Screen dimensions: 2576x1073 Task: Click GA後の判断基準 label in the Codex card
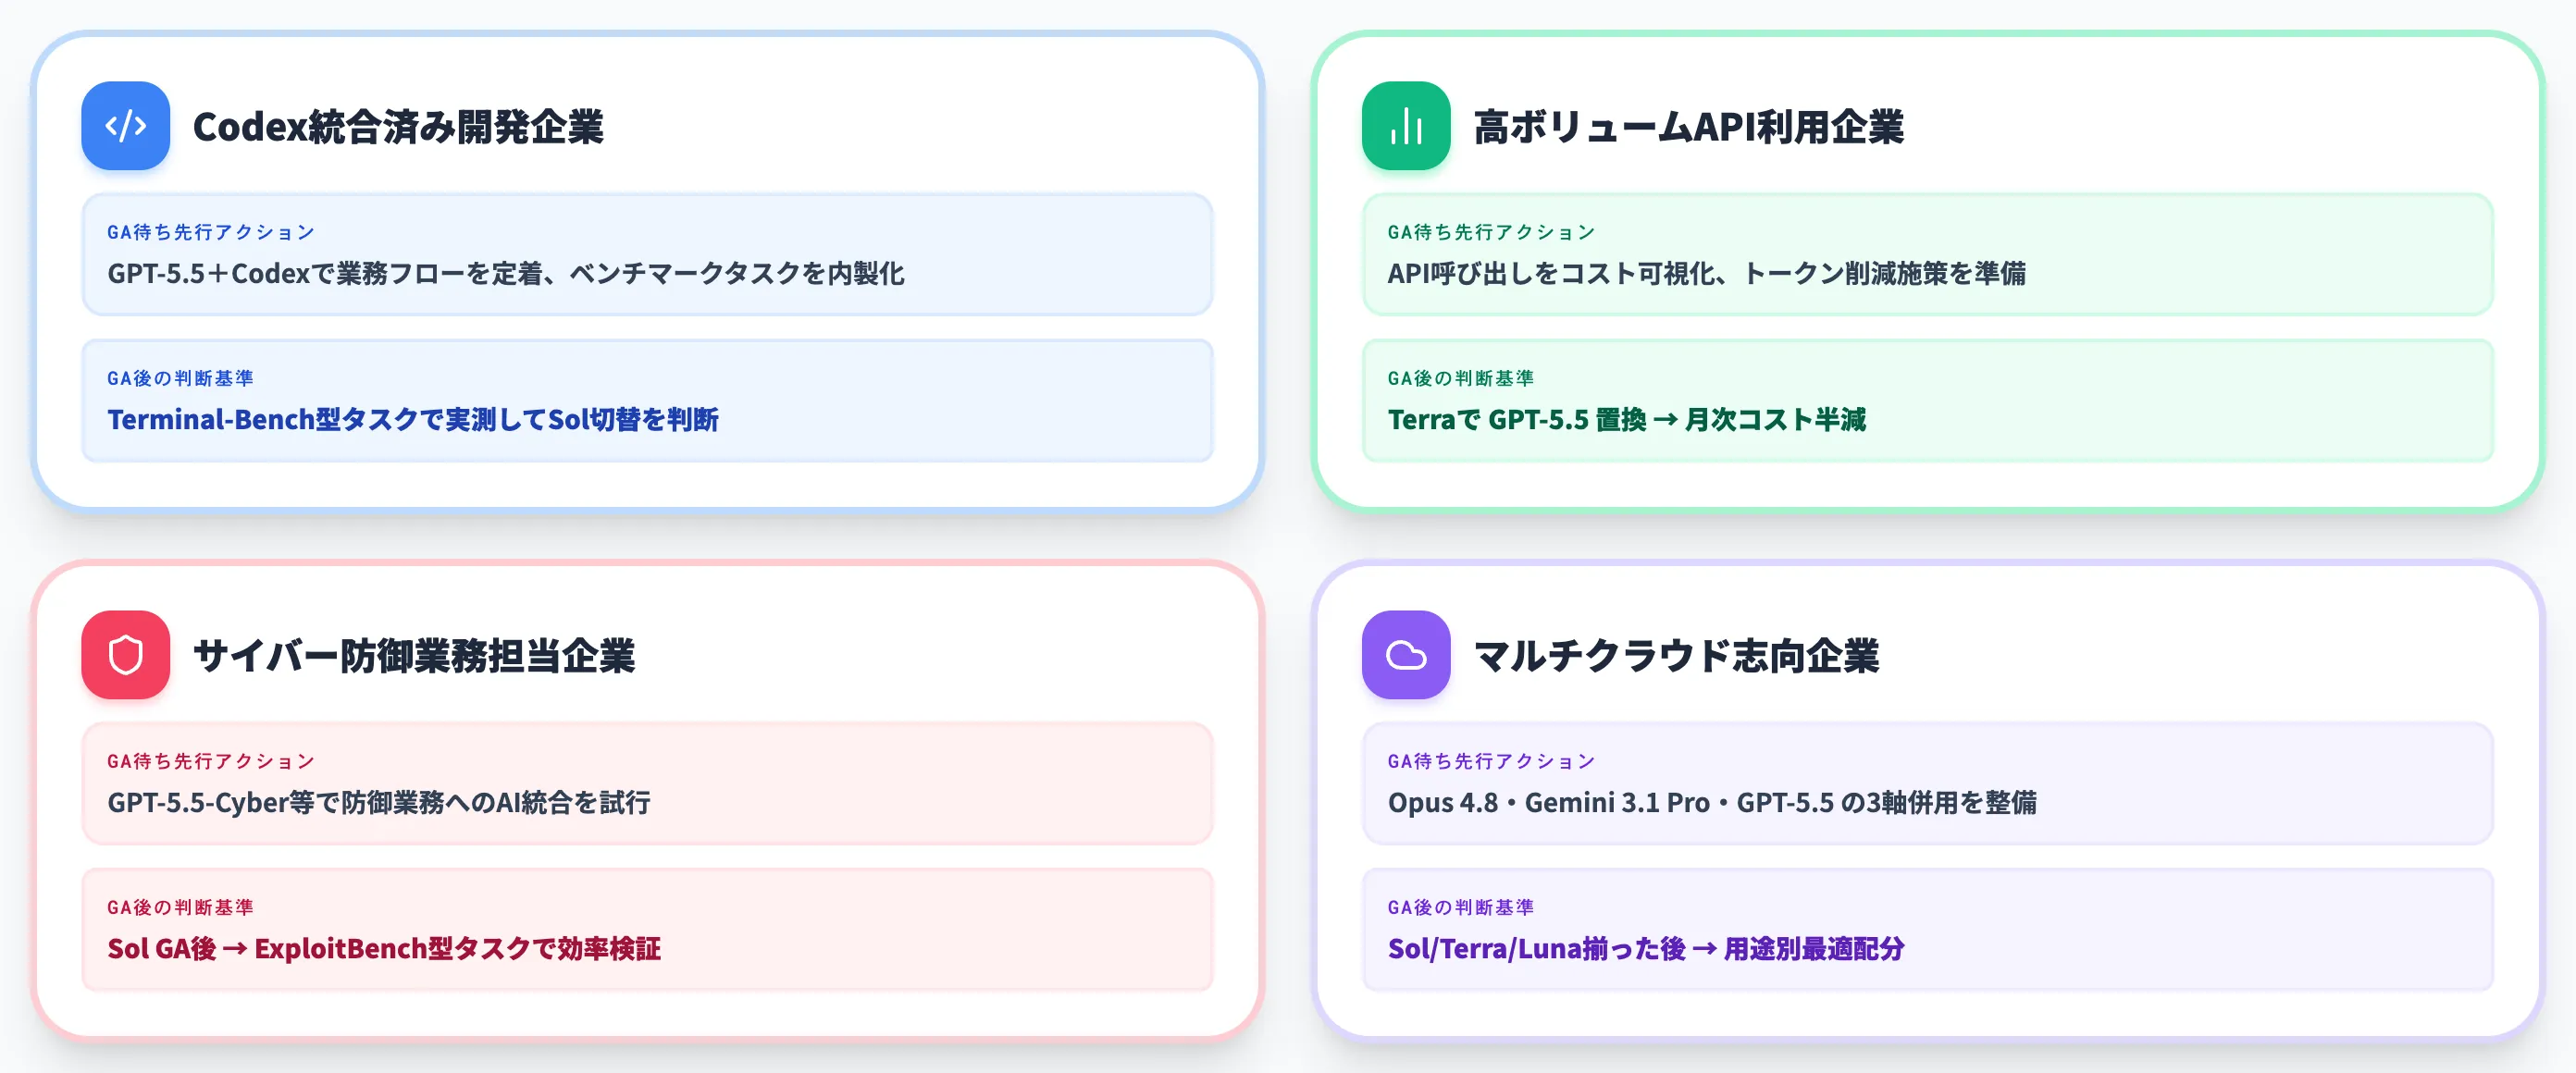[x=180, y=378]
